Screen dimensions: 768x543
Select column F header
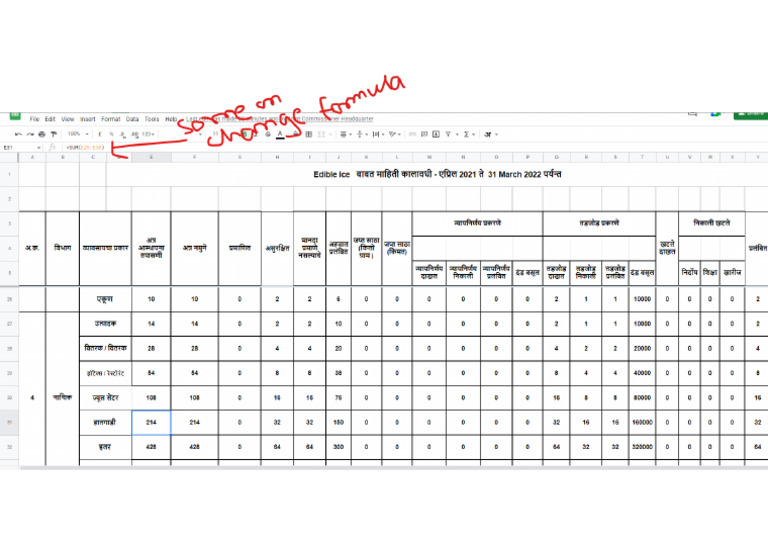(x=194, y=157)
